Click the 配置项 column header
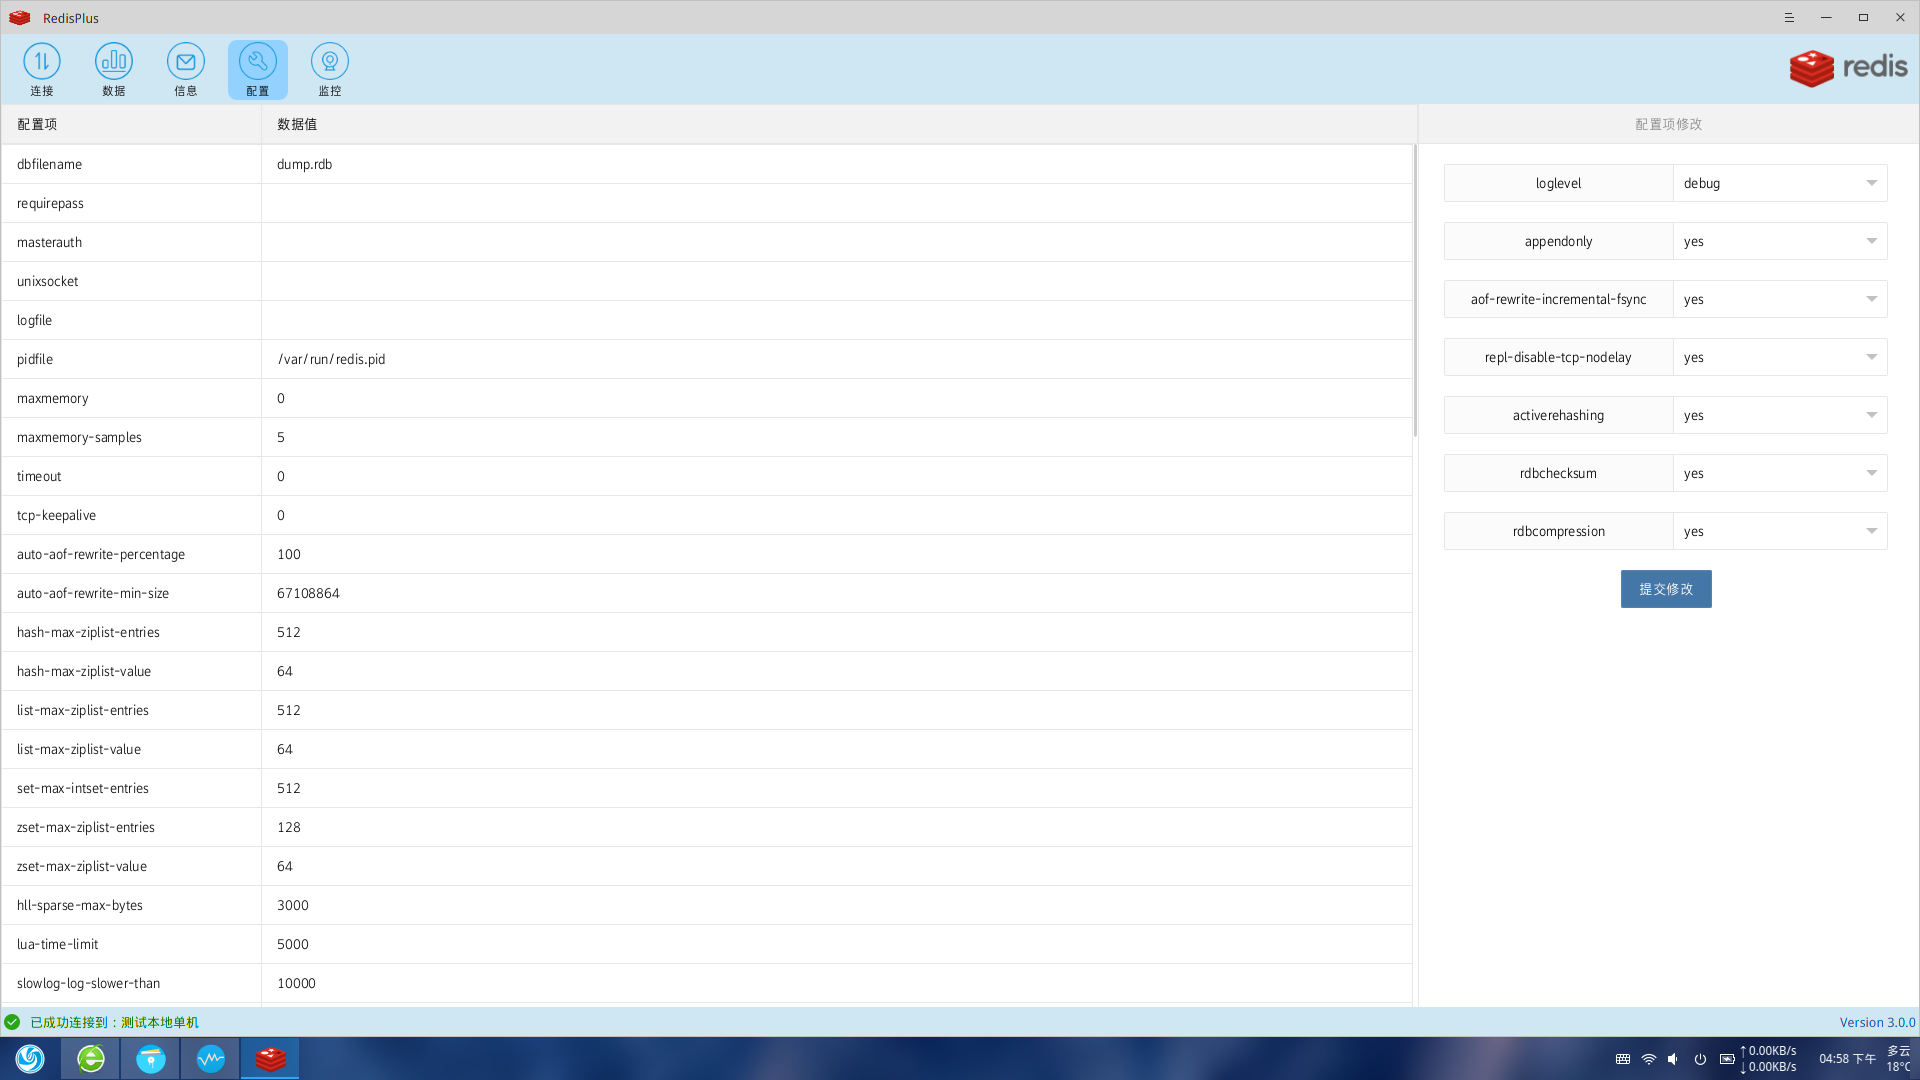Screen dimensions: 1920x1080 point(131,124)
